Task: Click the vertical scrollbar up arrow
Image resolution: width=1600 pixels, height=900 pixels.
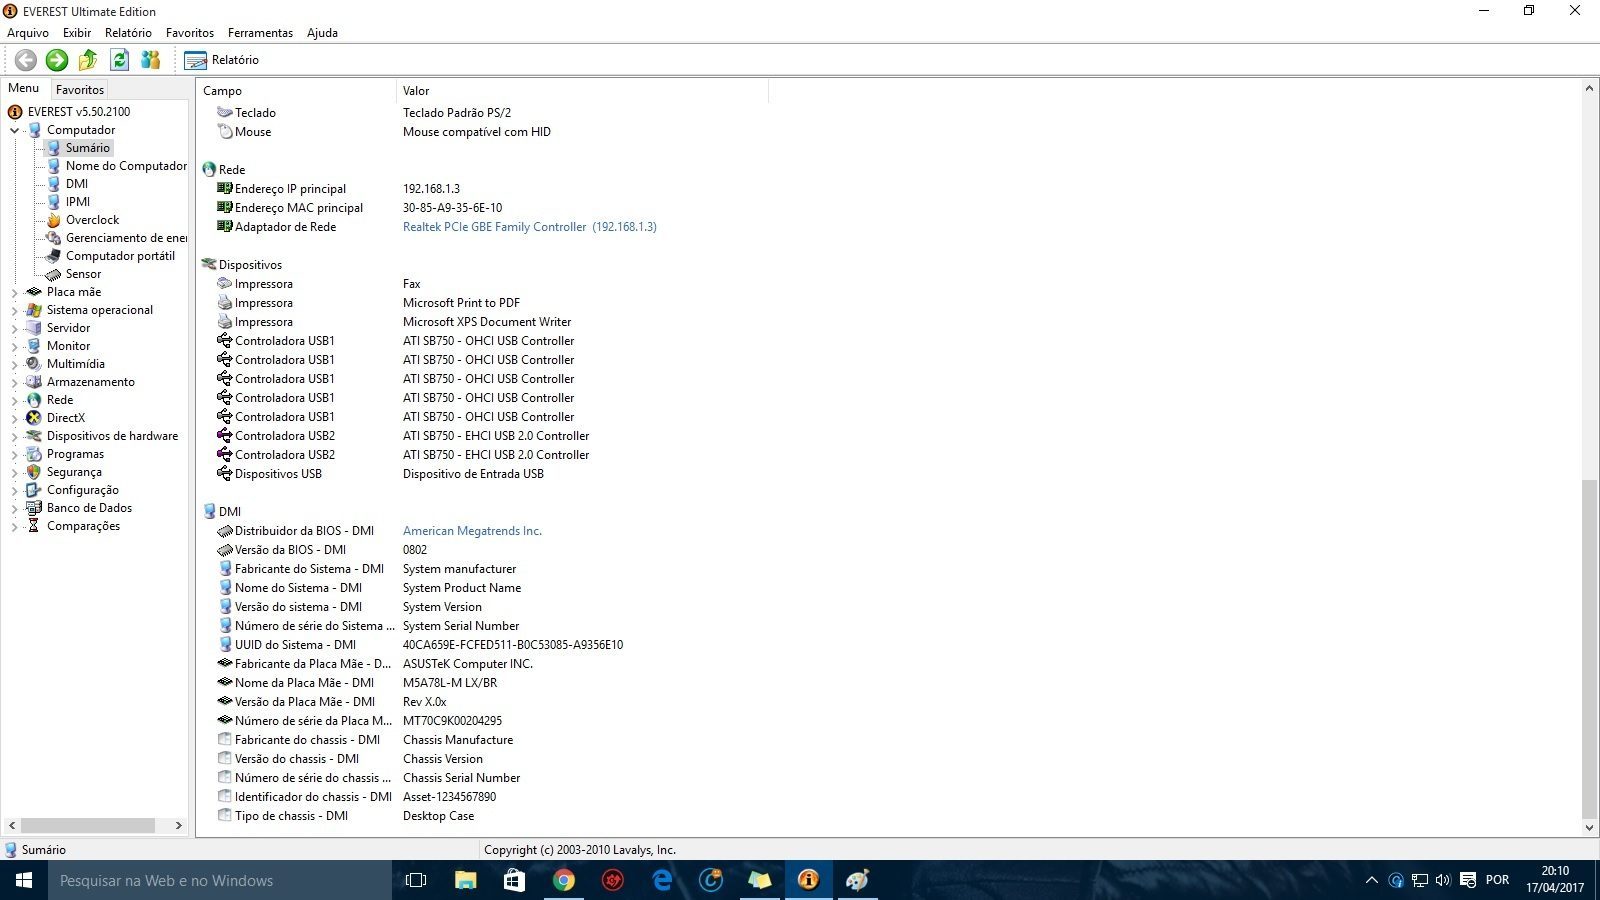Action: click(1589, 89)
